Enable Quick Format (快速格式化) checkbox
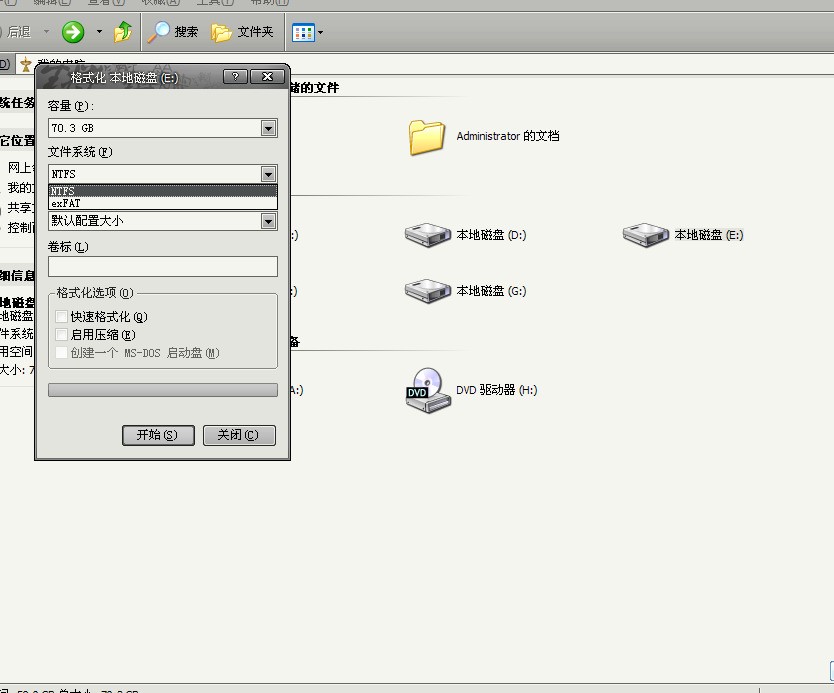This screenshot has width=834, height=693. (62, 317)
